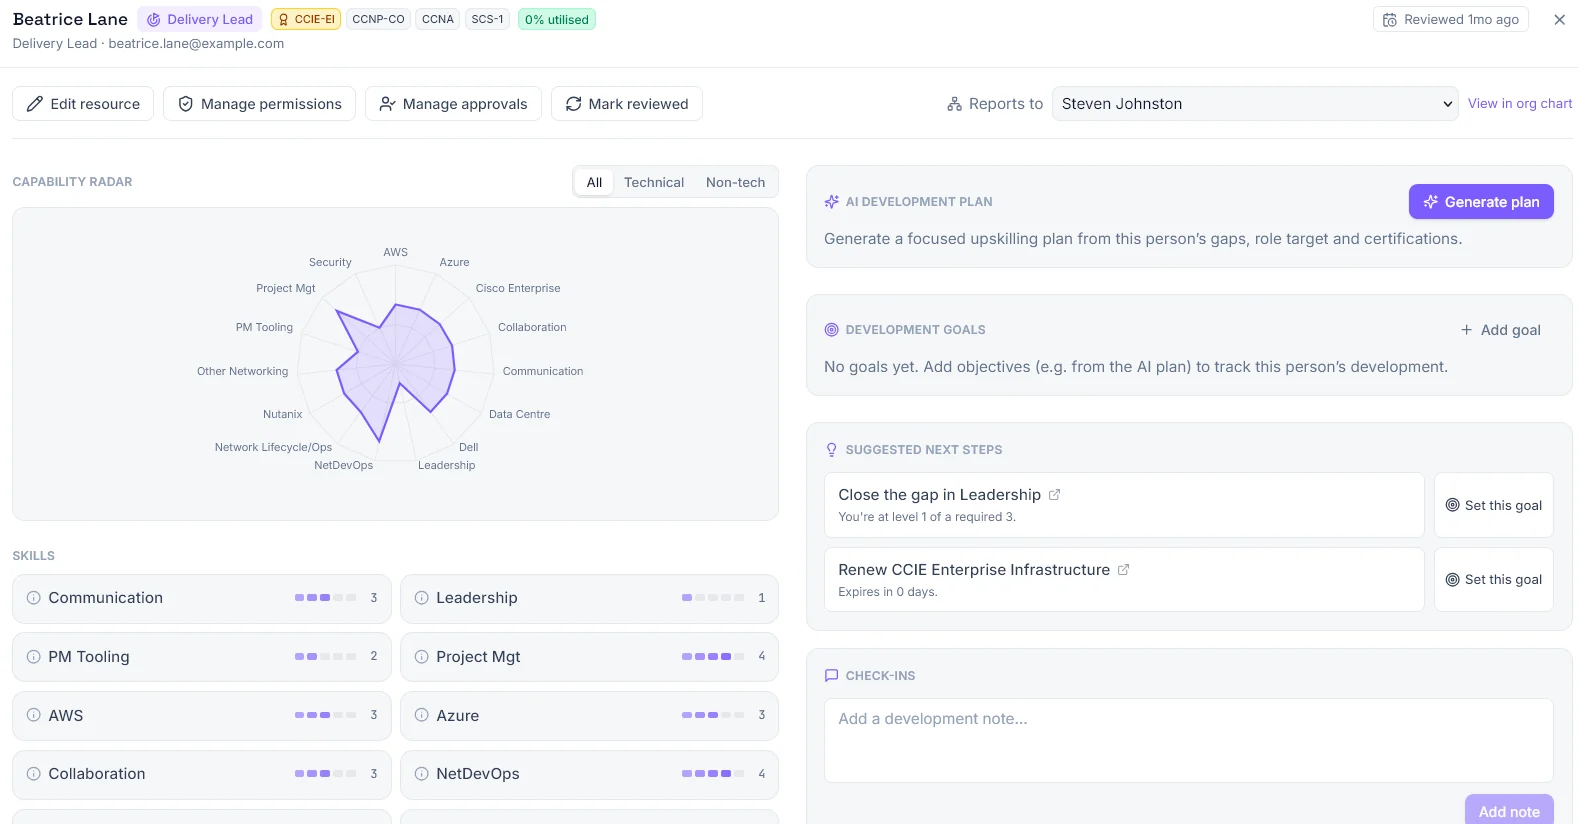Select the SCS-1 certification badge
The height and width of the screenshot is (824, 1578).
(488, 20)
